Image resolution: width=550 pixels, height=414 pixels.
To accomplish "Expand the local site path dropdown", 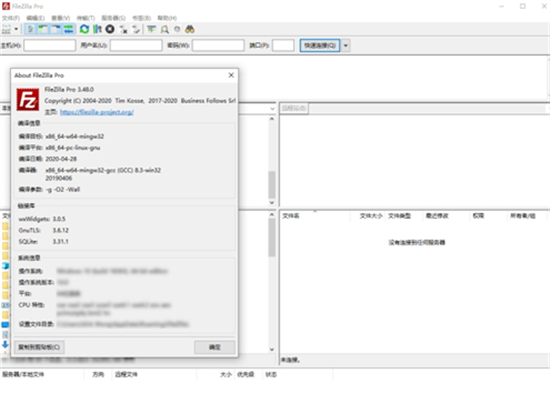I will point(272,109).
